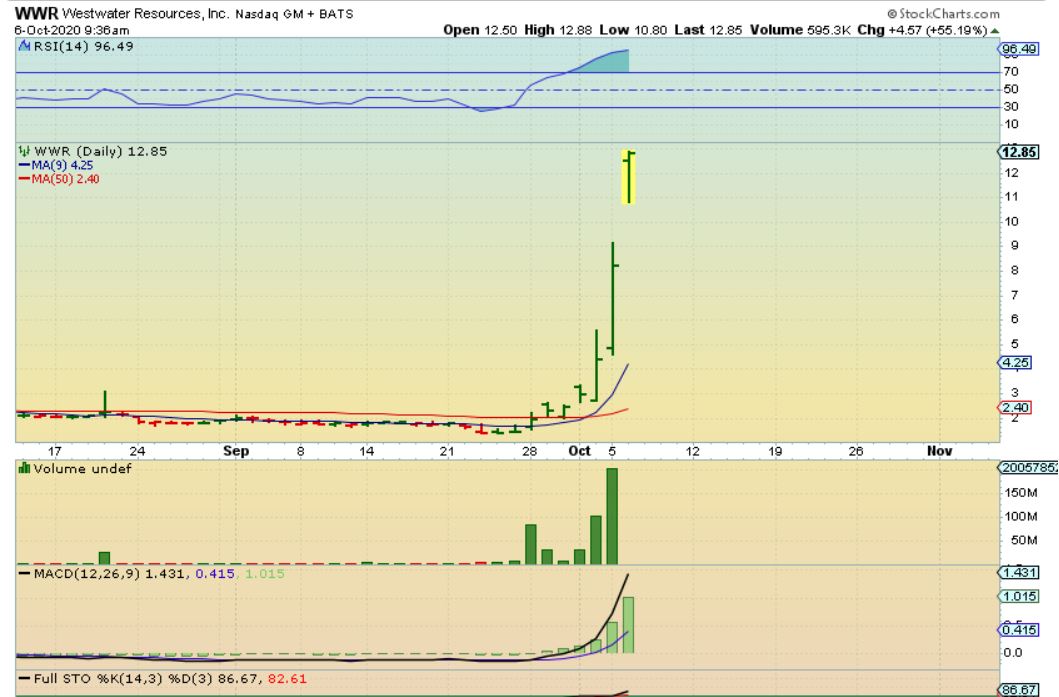Click the blue MA(9) legend line
Screen dimensions: 1059x697
coord(24,165)
